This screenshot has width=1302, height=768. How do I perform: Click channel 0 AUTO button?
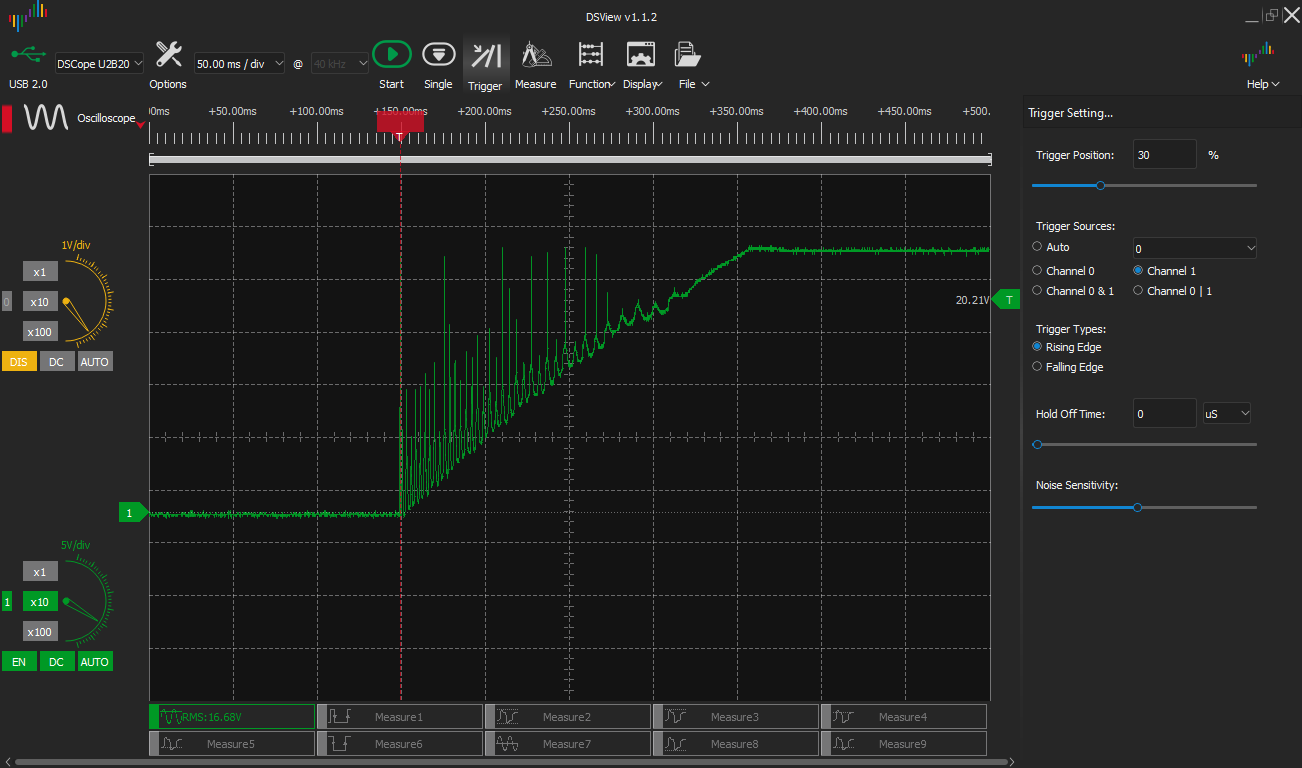[x=95, y=361]
